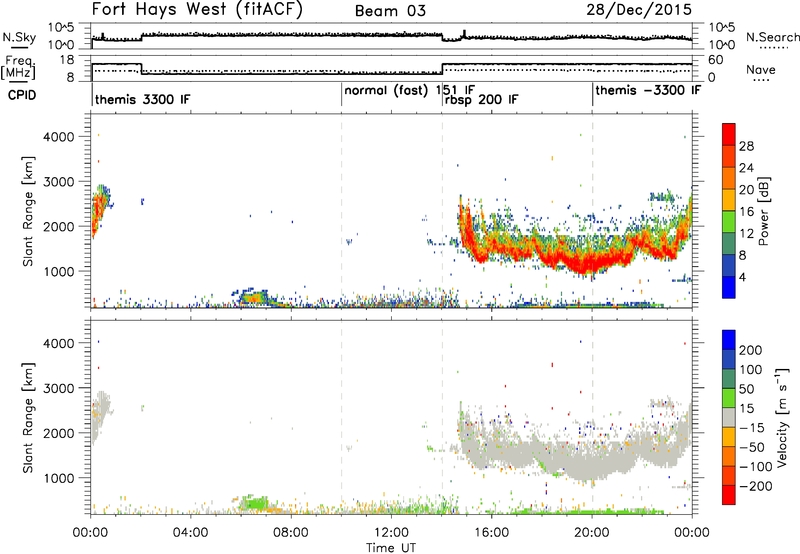Click the title 'Fort Hays West (fitACF)'

197,9
